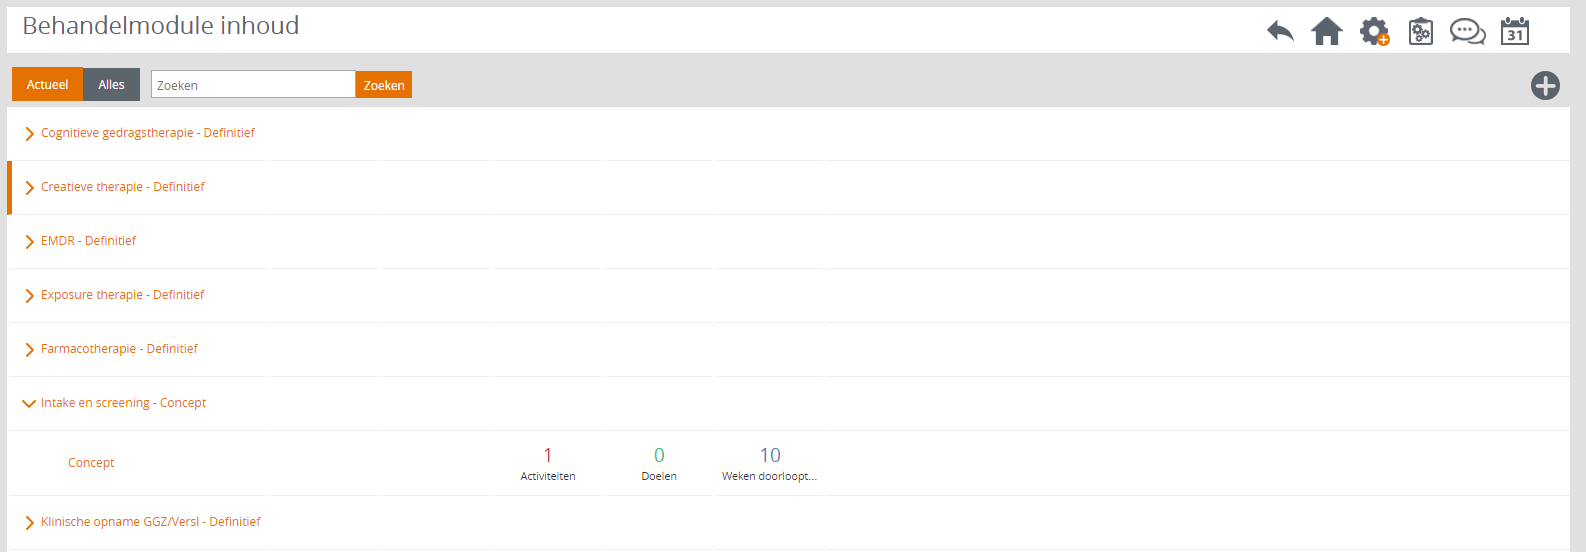Click the Zoeken search field
The height and width of the screenshot is (552, 1586).
tap(253, 85)
